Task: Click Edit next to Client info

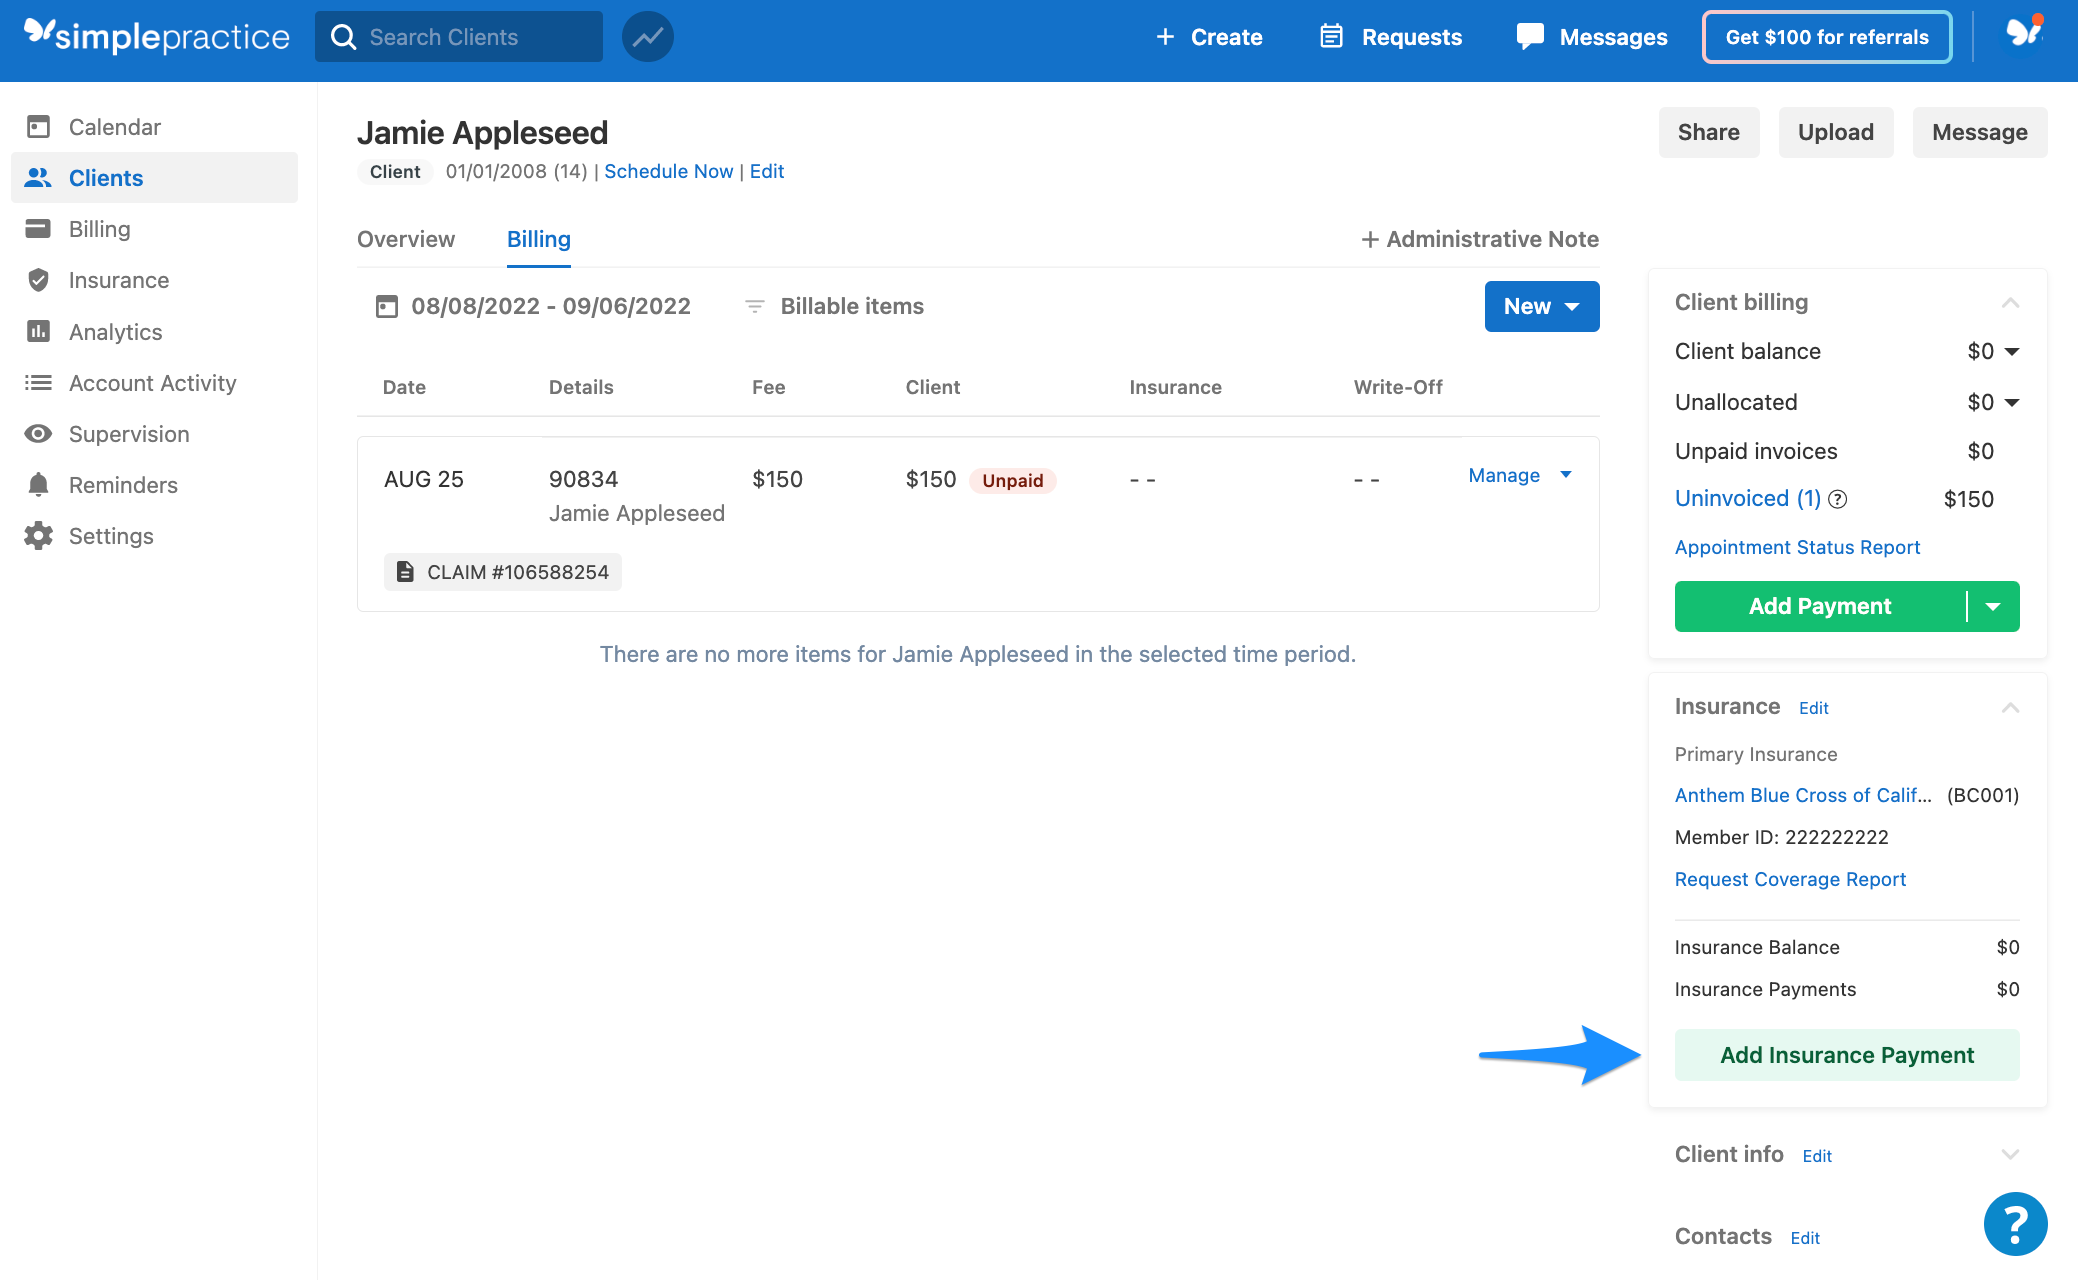Action: 1817,1156
